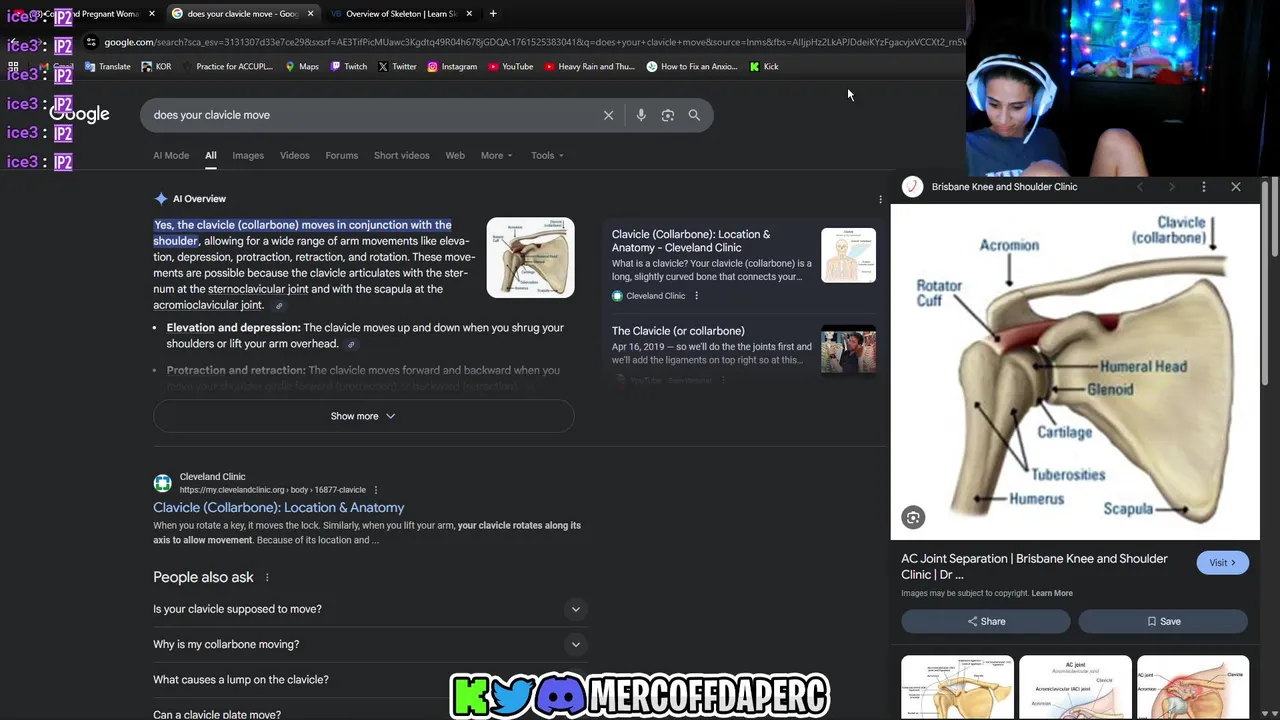Select the All results tab
The height and width of the screenshot is (720, 1280).
coord(211,155)
